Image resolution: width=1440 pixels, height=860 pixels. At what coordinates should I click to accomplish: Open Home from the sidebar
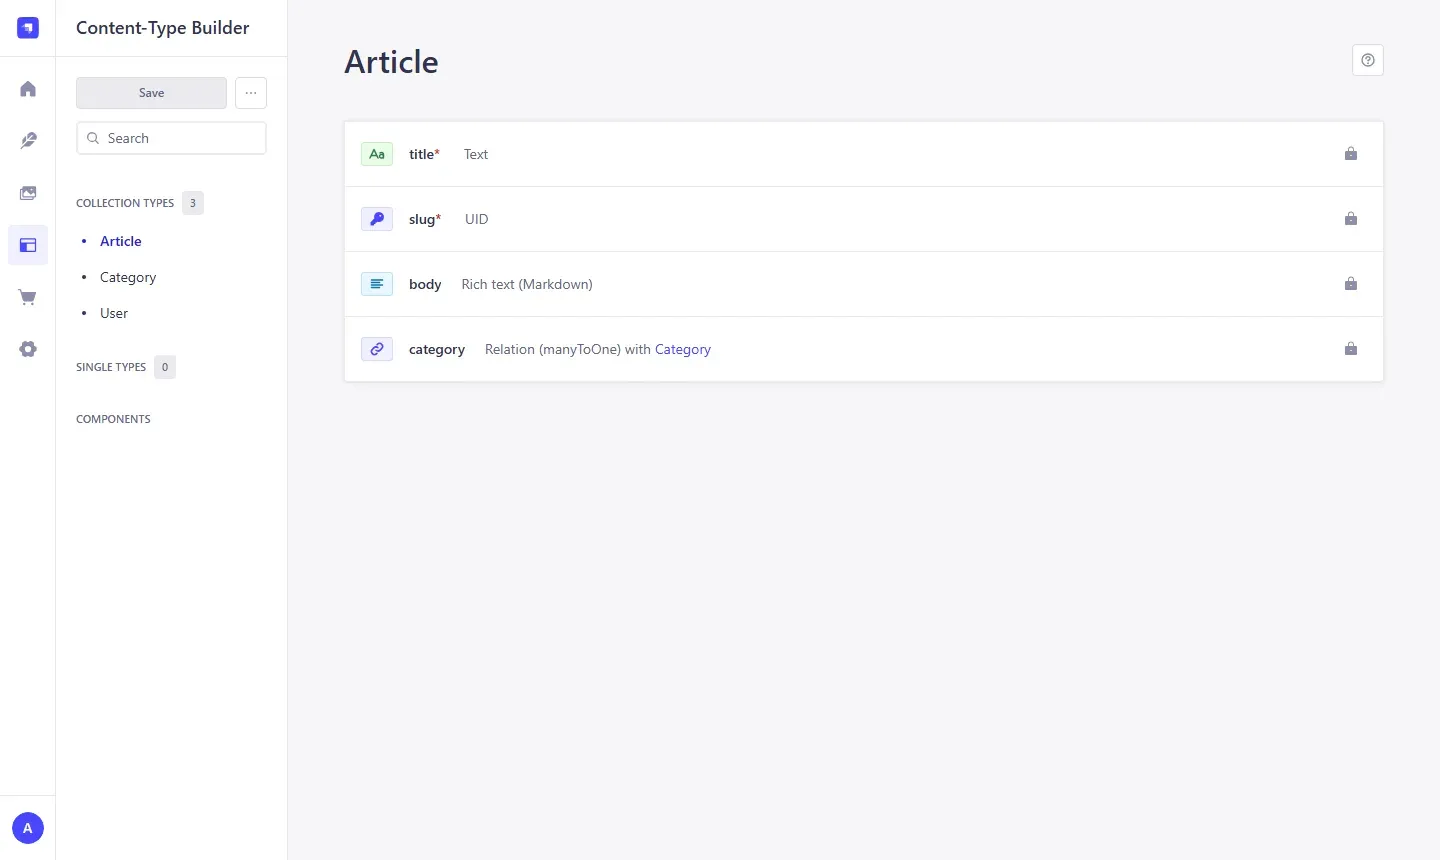tap(28, 89)
